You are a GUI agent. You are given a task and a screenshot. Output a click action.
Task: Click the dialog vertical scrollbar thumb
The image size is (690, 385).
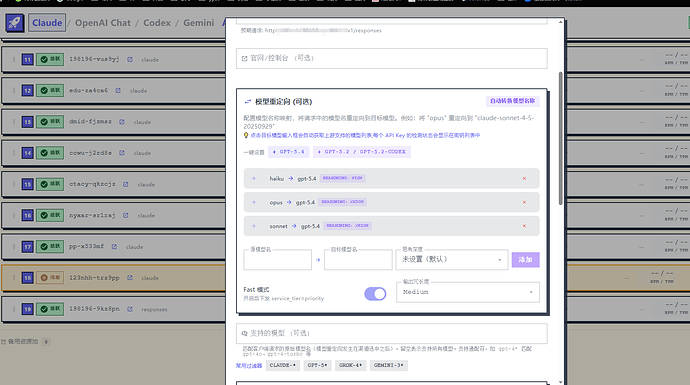point(561,138)
